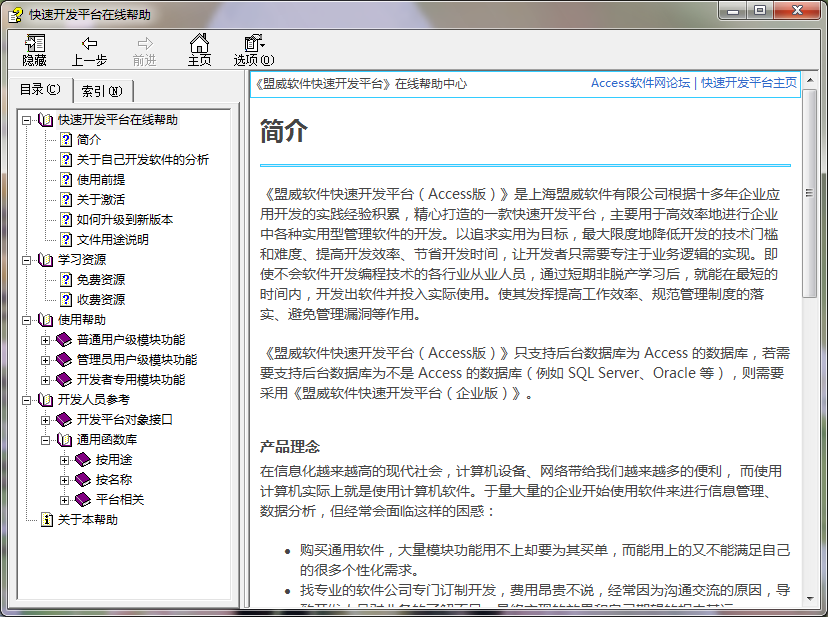
Task: Open the 收费资源 topic
Action: tap(101, 300)
